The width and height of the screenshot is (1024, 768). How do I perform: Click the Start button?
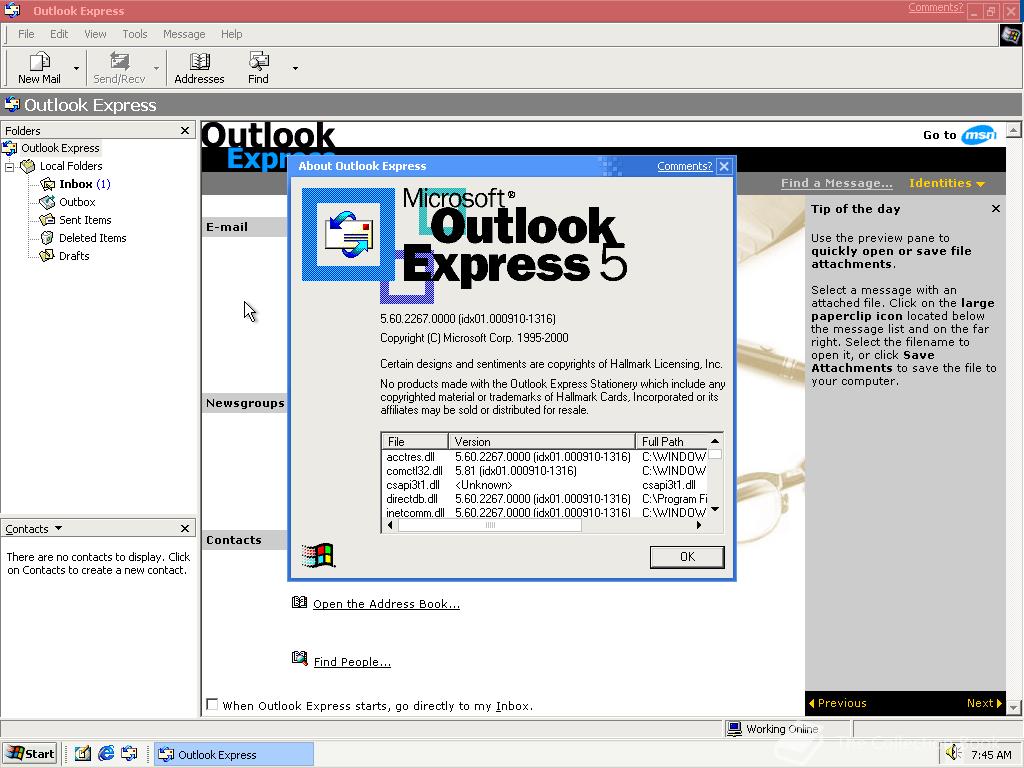[30, 754]
